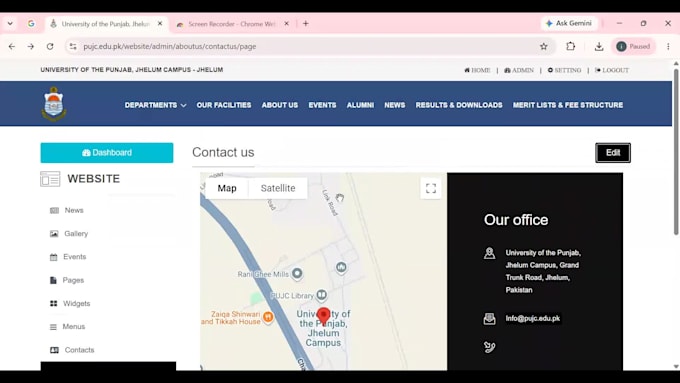The width and height of the screenshot is (680, 383).
Task: Click the Dashboard button
Action: click(x=107, y=153)
